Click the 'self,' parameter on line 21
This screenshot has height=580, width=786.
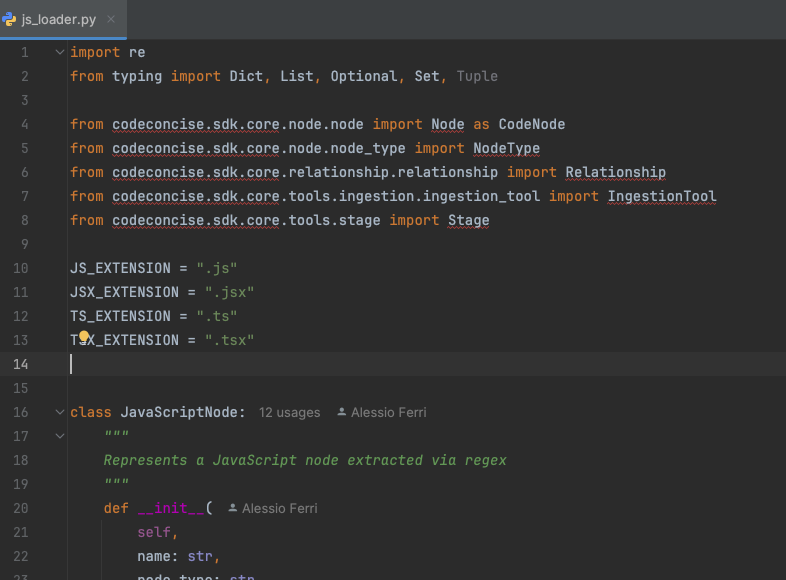tap(157, 532)
